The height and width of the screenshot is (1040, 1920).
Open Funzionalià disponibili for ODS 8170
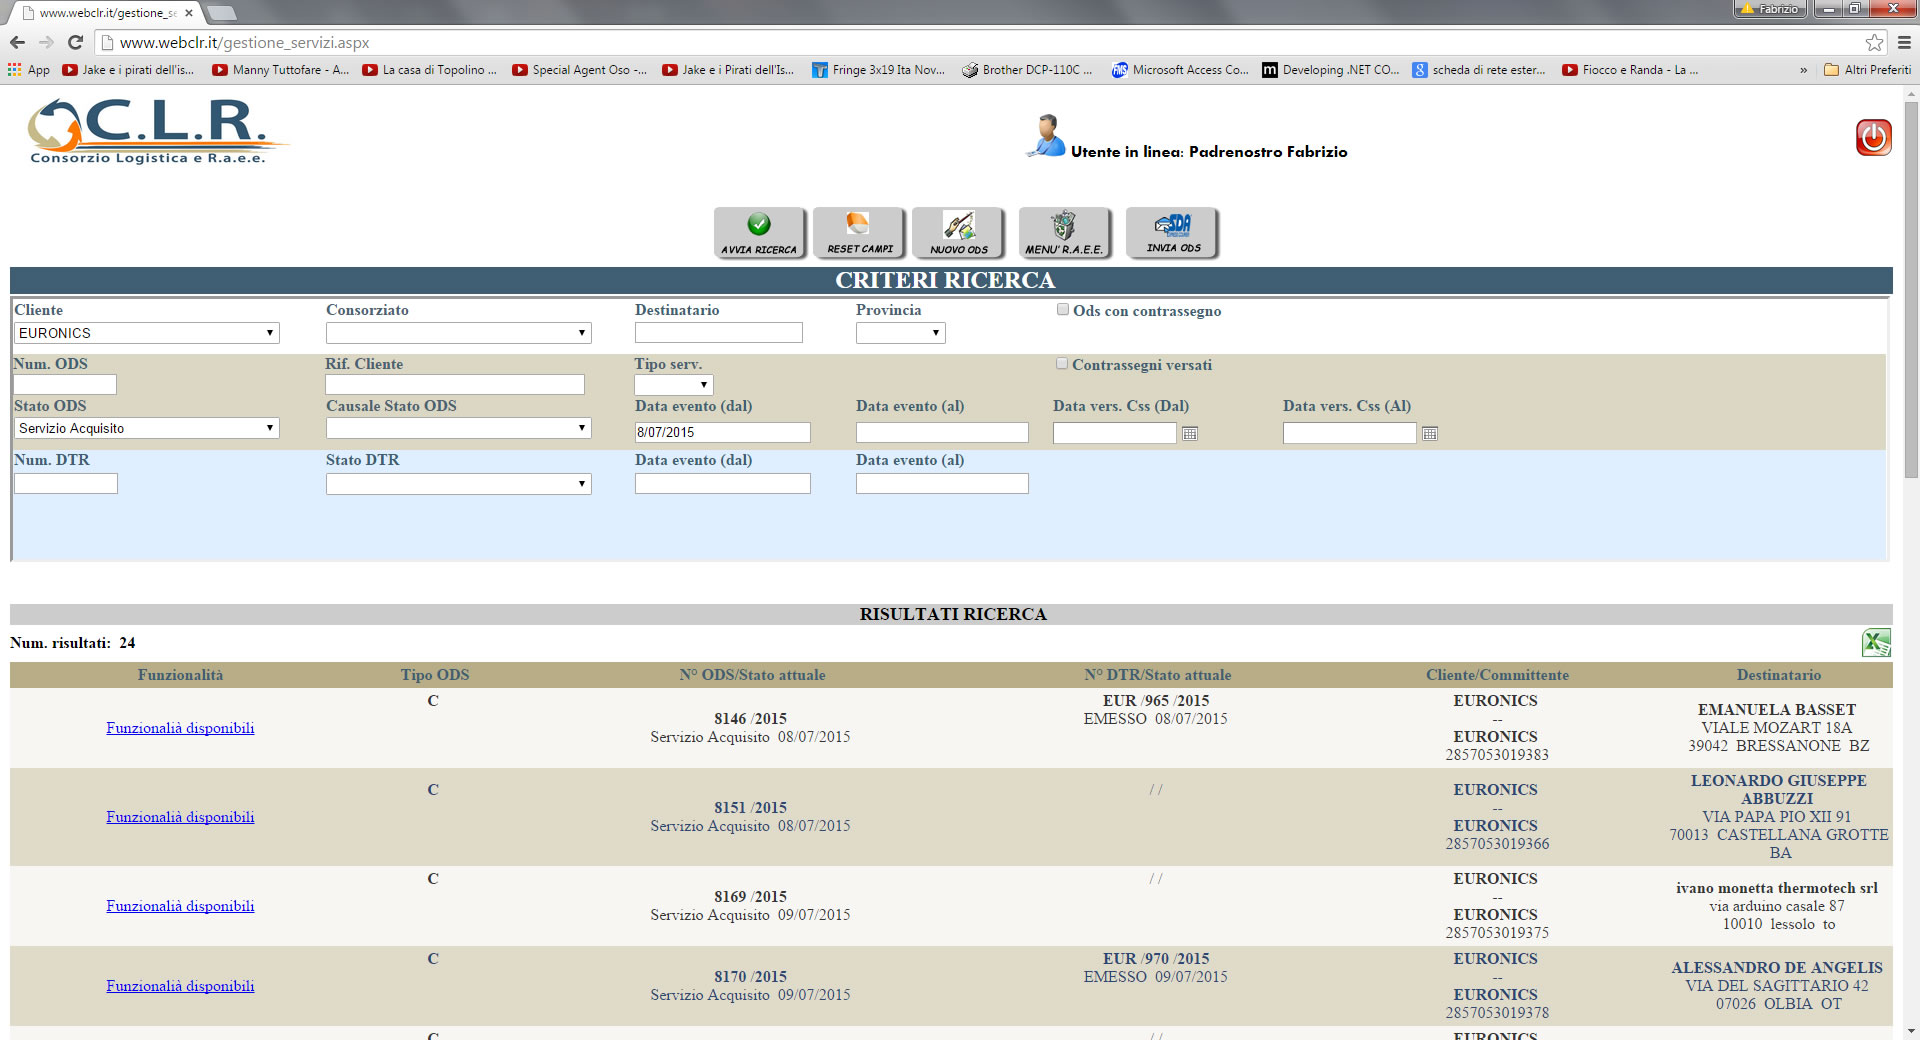(180, 986)
